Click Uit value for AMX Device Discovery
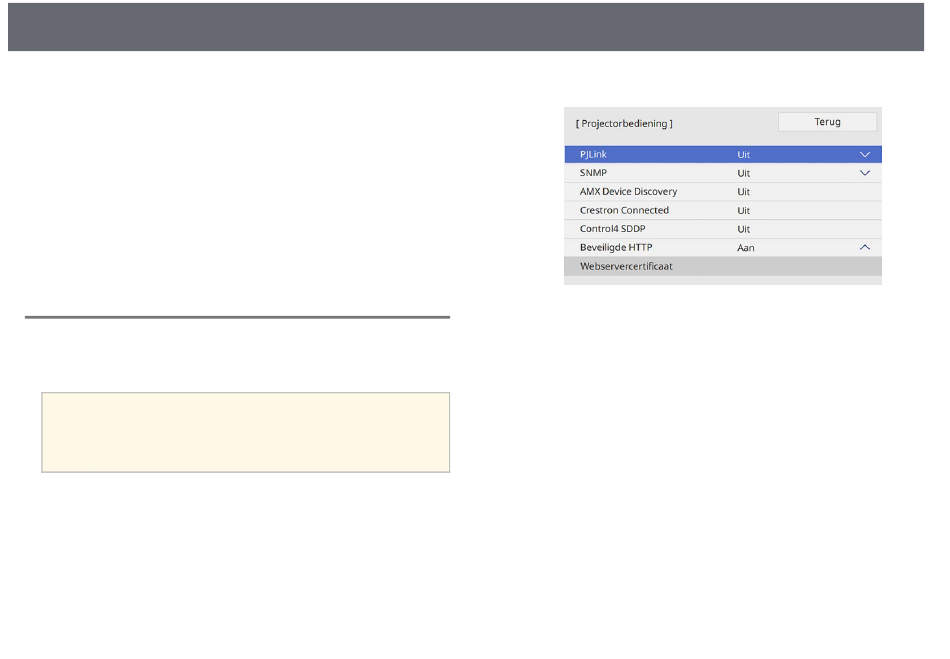The image size is (950, 659). (743, 192)
